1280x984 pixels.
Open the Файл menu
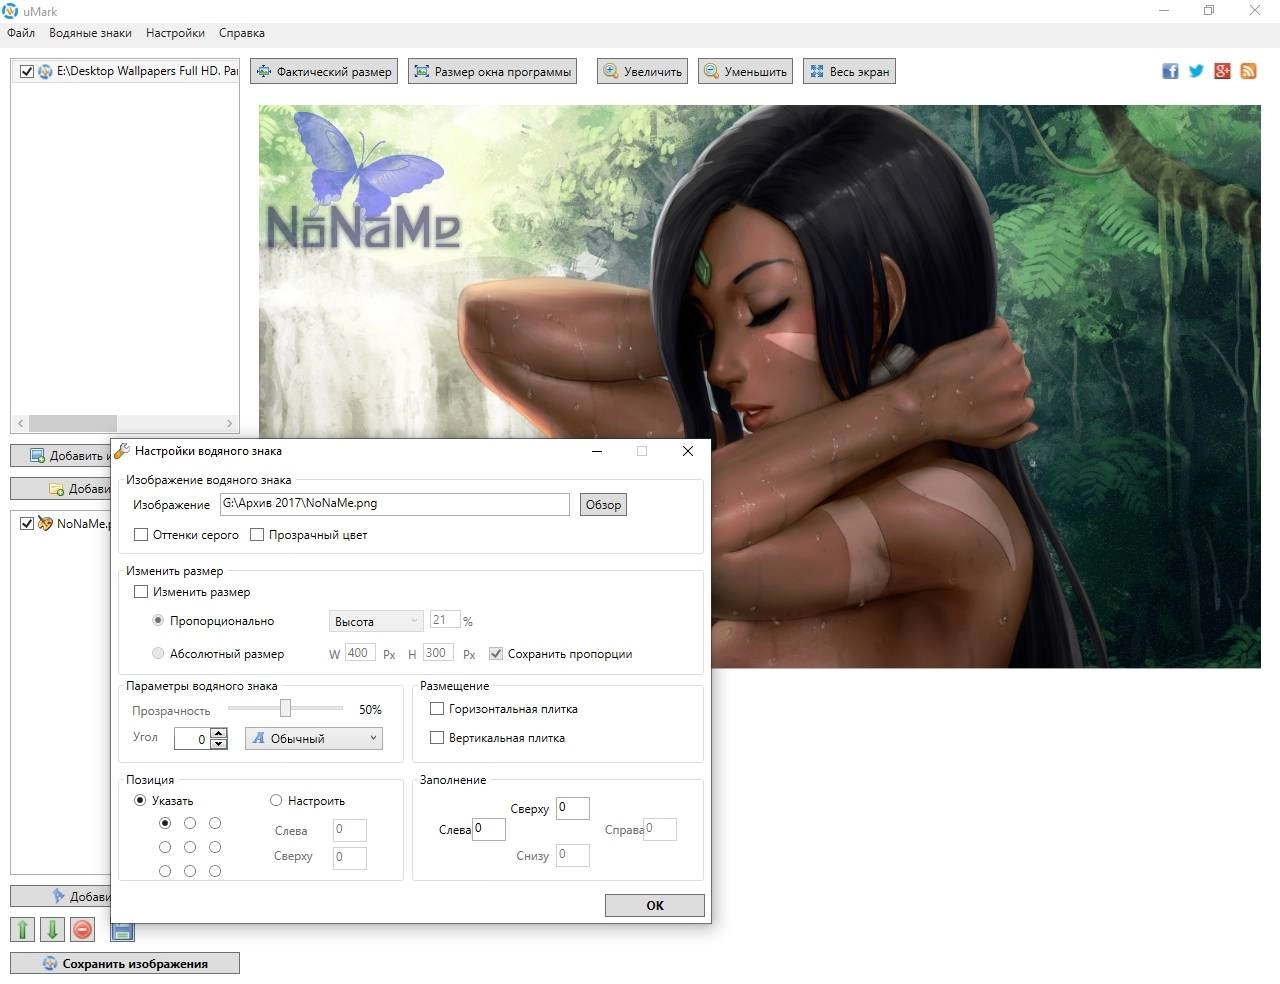[x=21, y=33]
